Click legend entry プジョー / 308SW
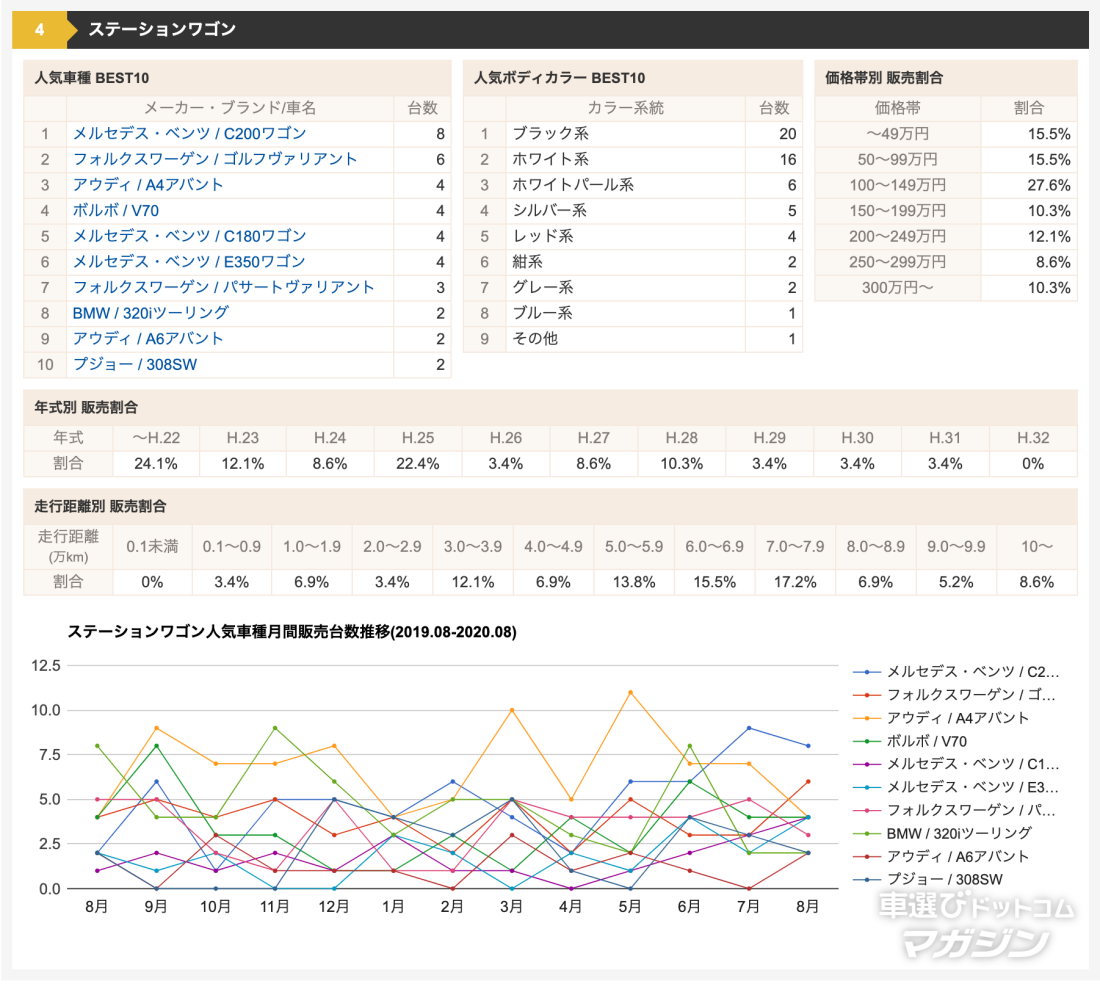Screen dimensions: 1100x984 (928, 879)
